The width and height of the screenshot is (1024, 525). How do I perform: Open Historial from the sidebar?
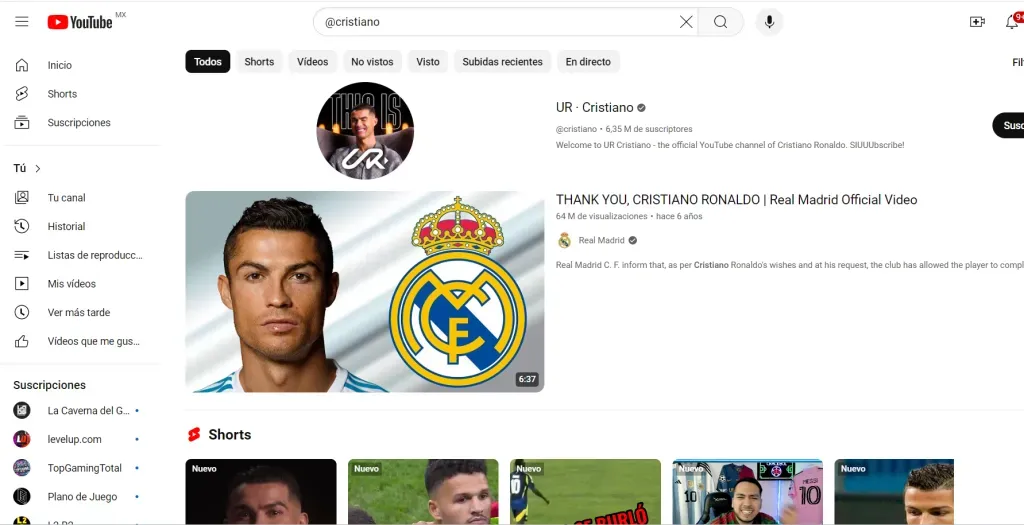(x=66, y=227)
